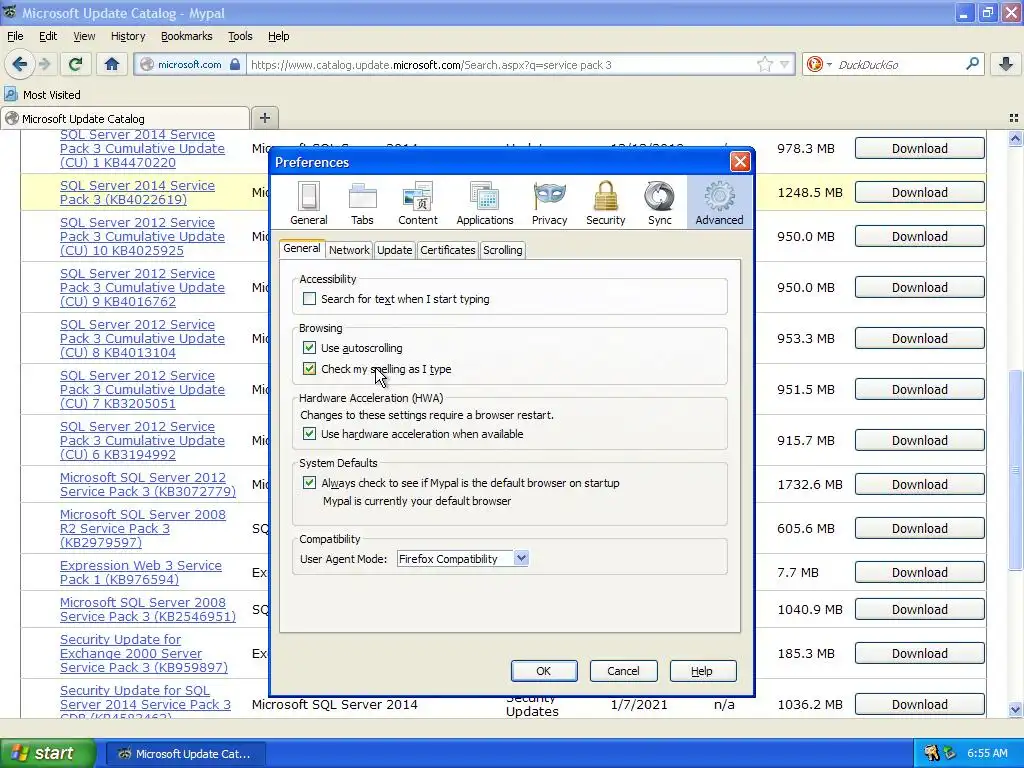Viewport: 1024px width, 768px height.
Task: Open the Edit menu
Action: point(48,36)
